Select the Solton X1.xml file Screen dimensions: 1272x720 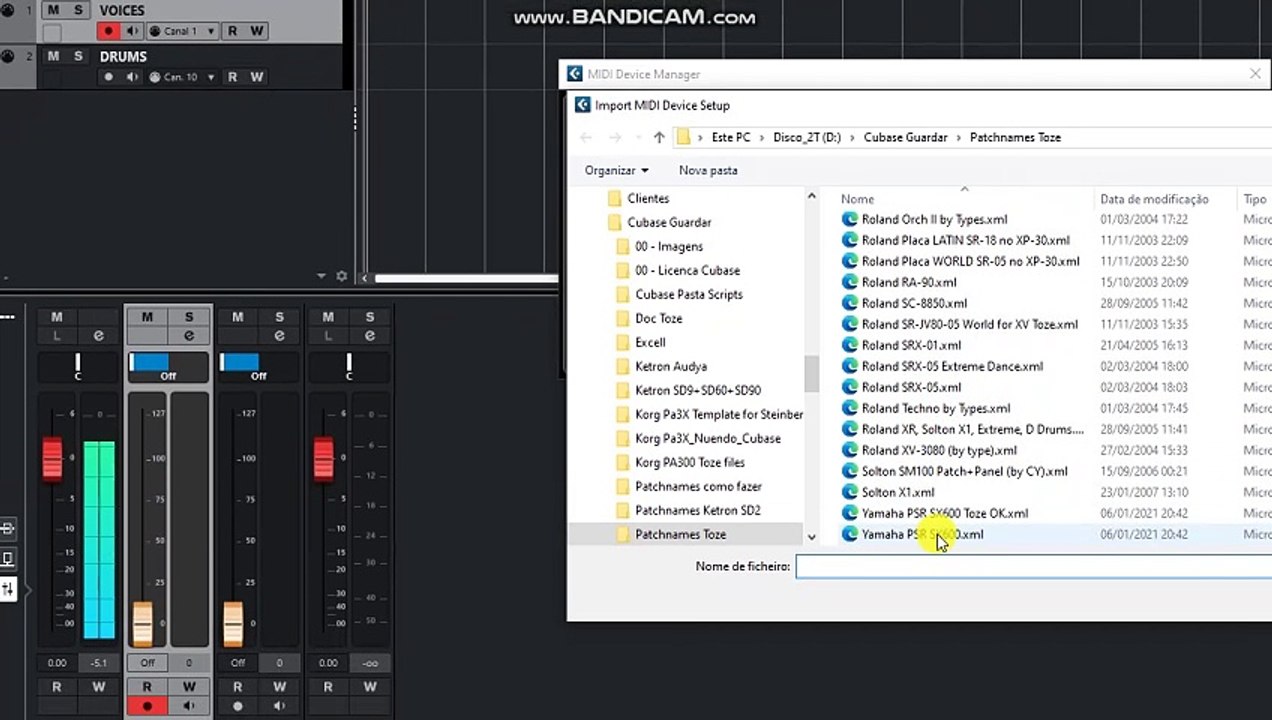[x=898, y=492]
